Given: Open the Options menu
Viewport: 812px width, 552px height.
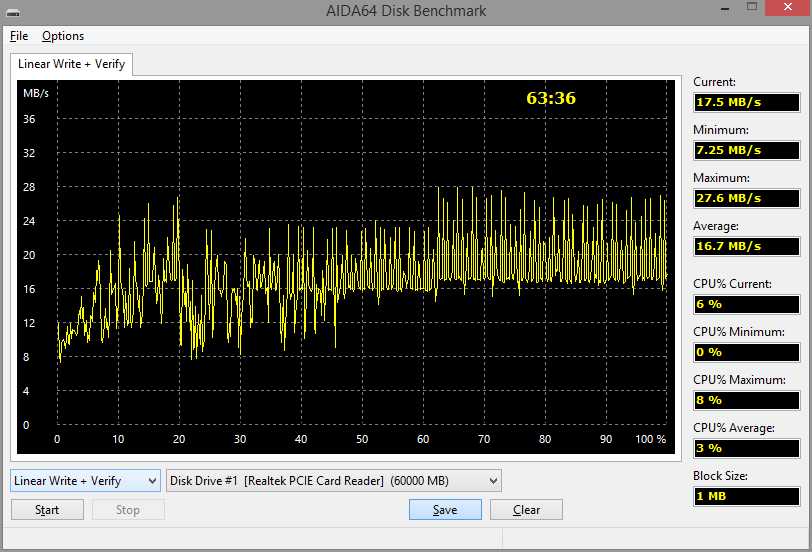Looking at the screenshot, I should click(63, 36).
